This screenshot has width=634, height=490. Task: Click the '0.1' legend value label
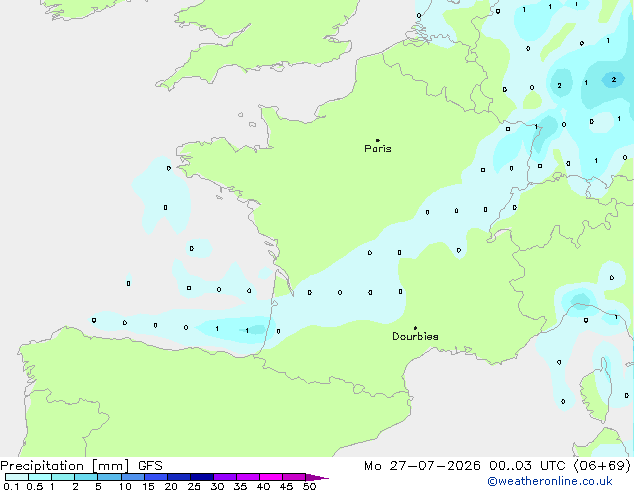coord(11,486)
